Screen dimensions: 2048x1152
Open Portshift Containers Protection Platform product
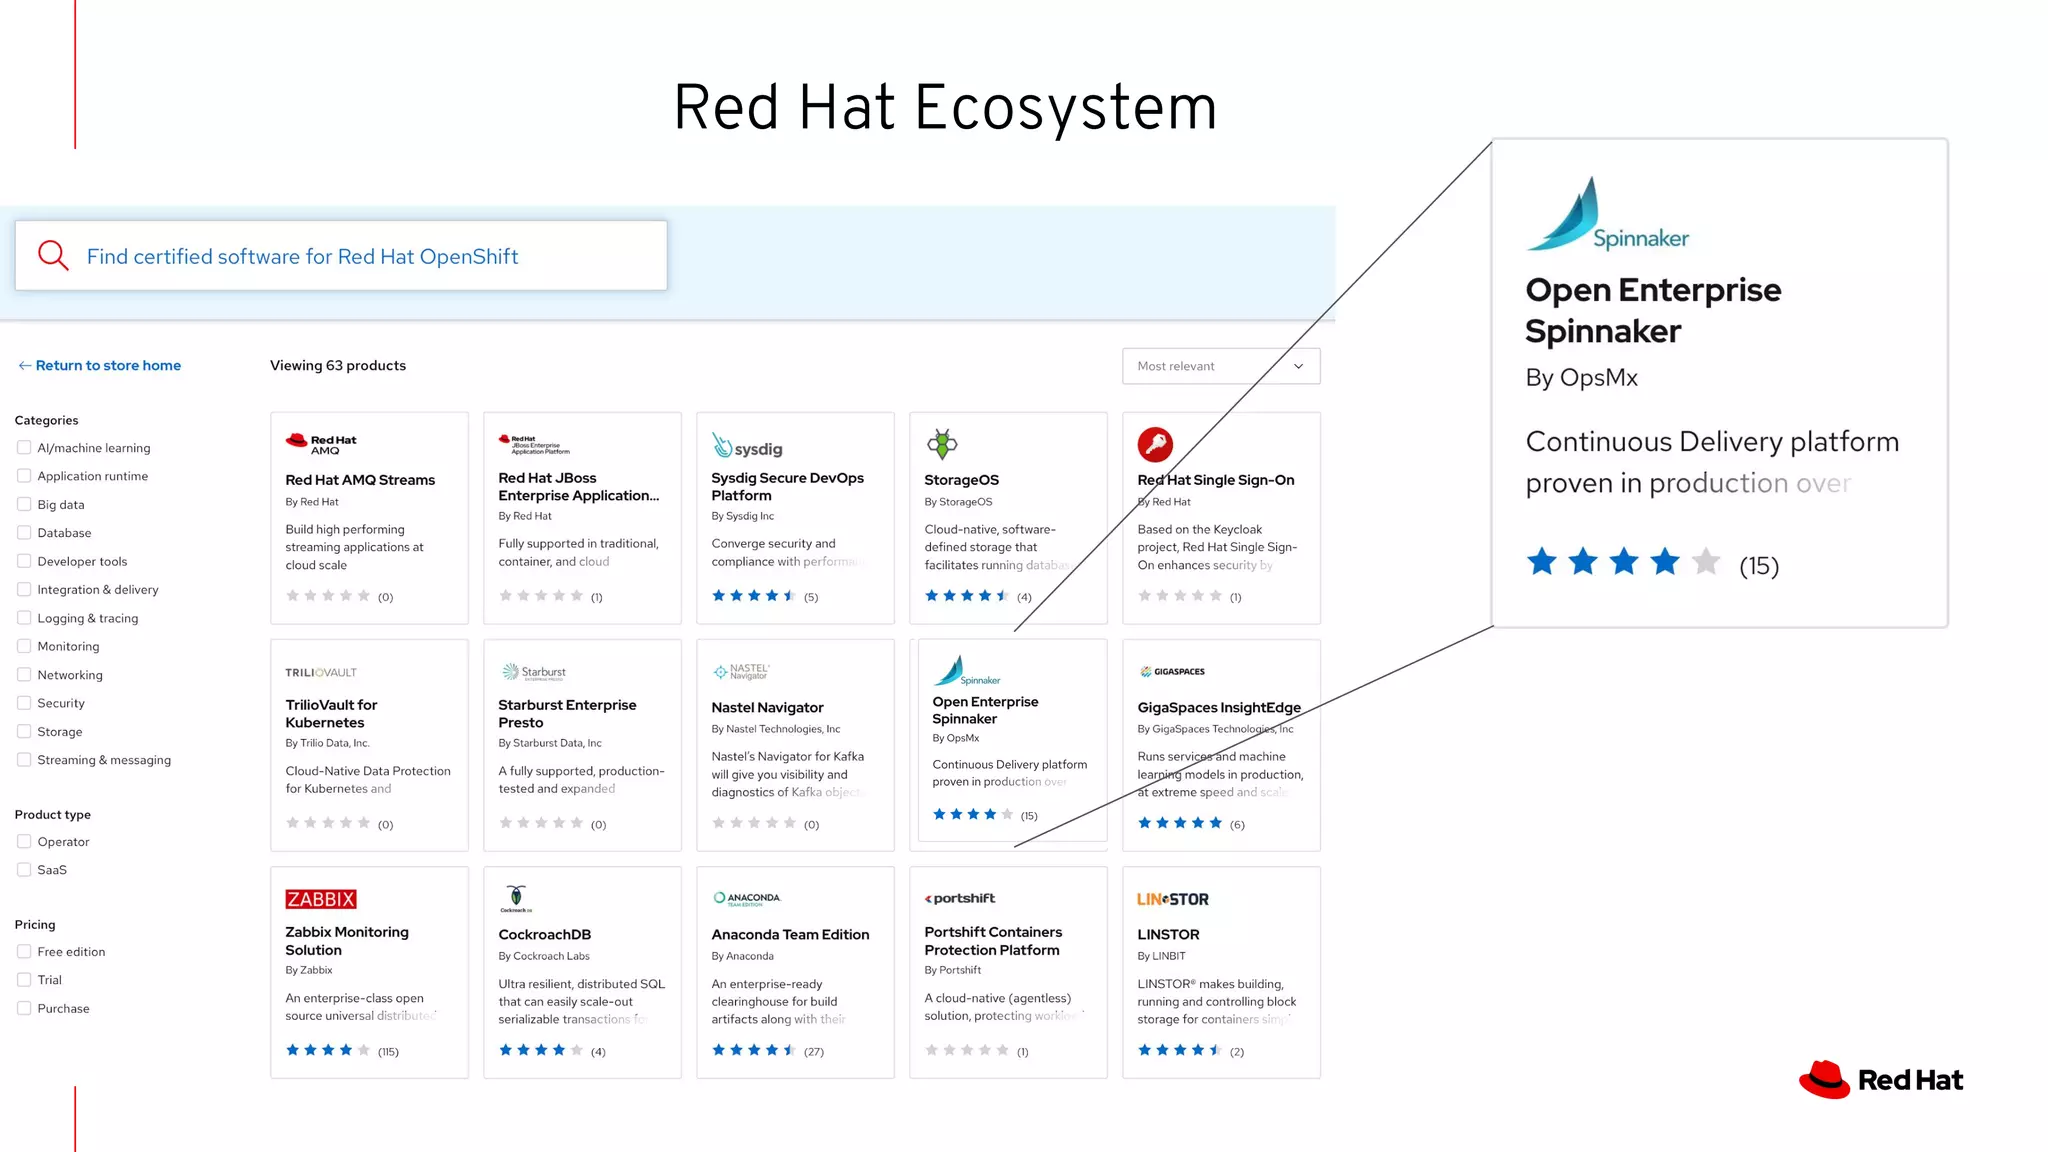993,941
